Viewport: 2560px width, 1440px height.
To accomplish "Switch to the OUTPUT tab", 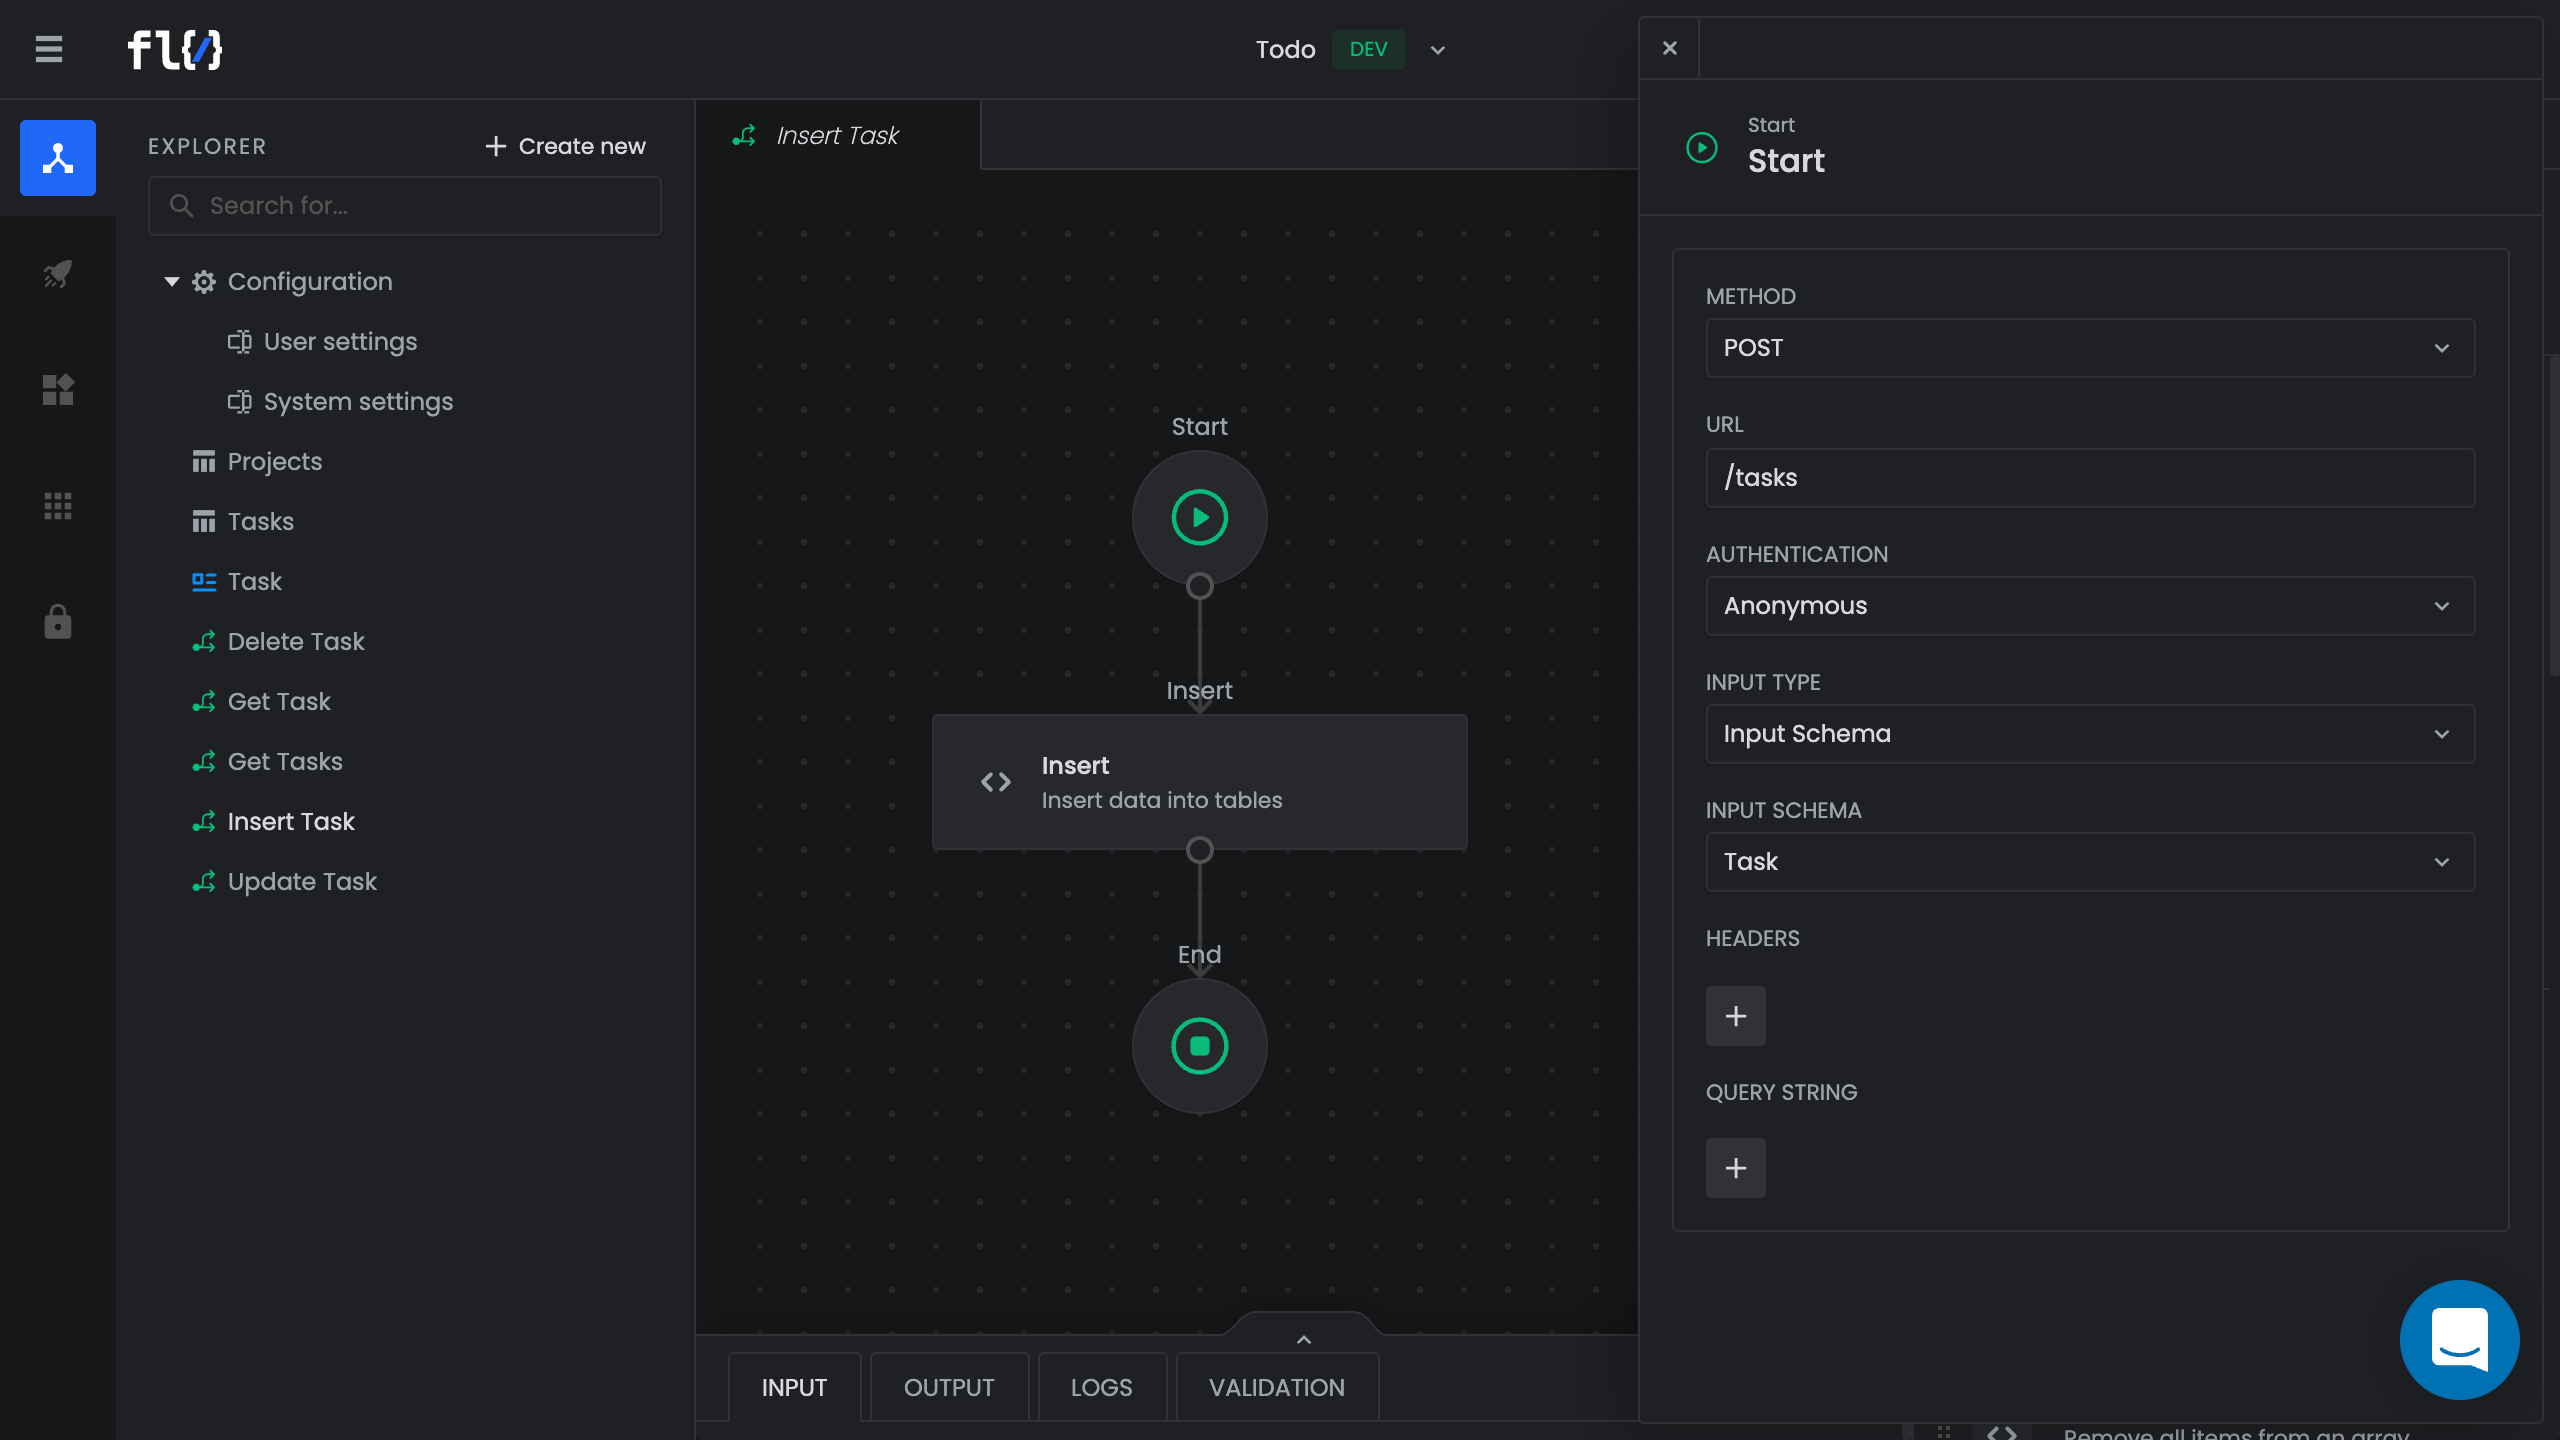I will (x=949, y=1388).
